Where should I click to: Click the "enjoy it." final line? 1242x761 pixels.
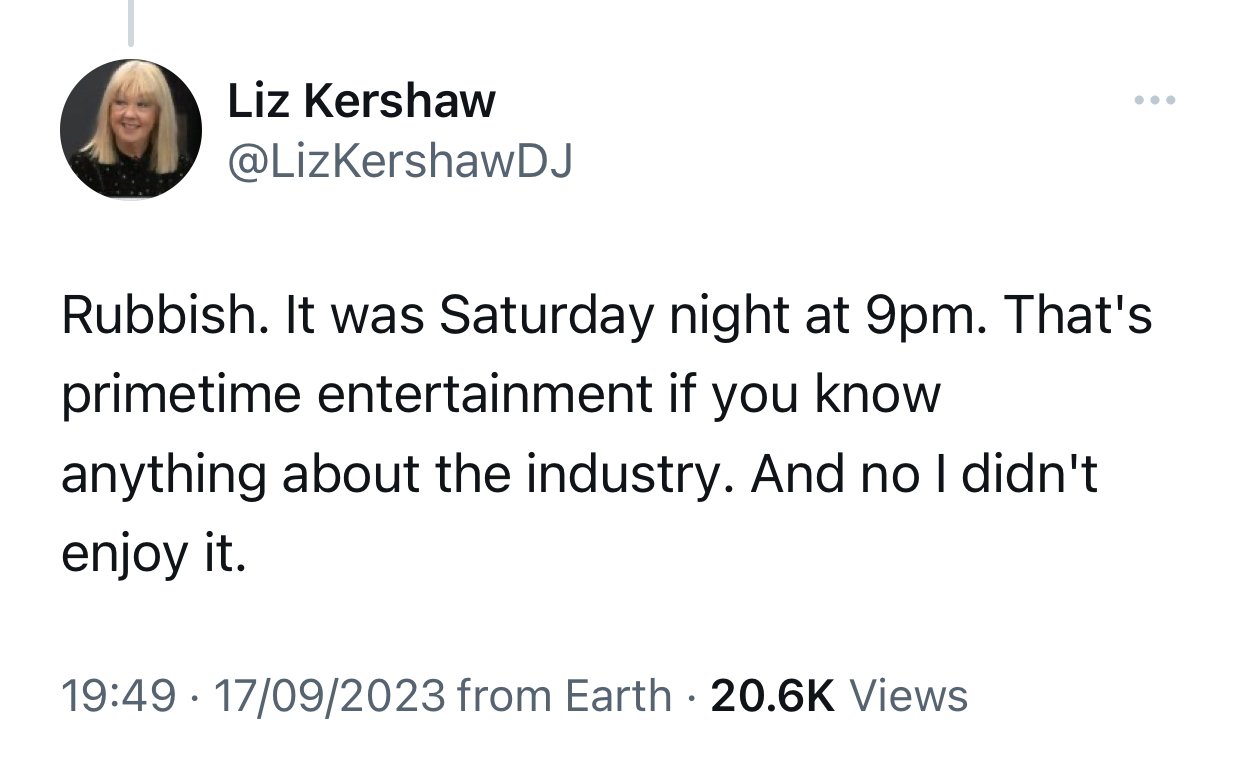coord(153,553)
